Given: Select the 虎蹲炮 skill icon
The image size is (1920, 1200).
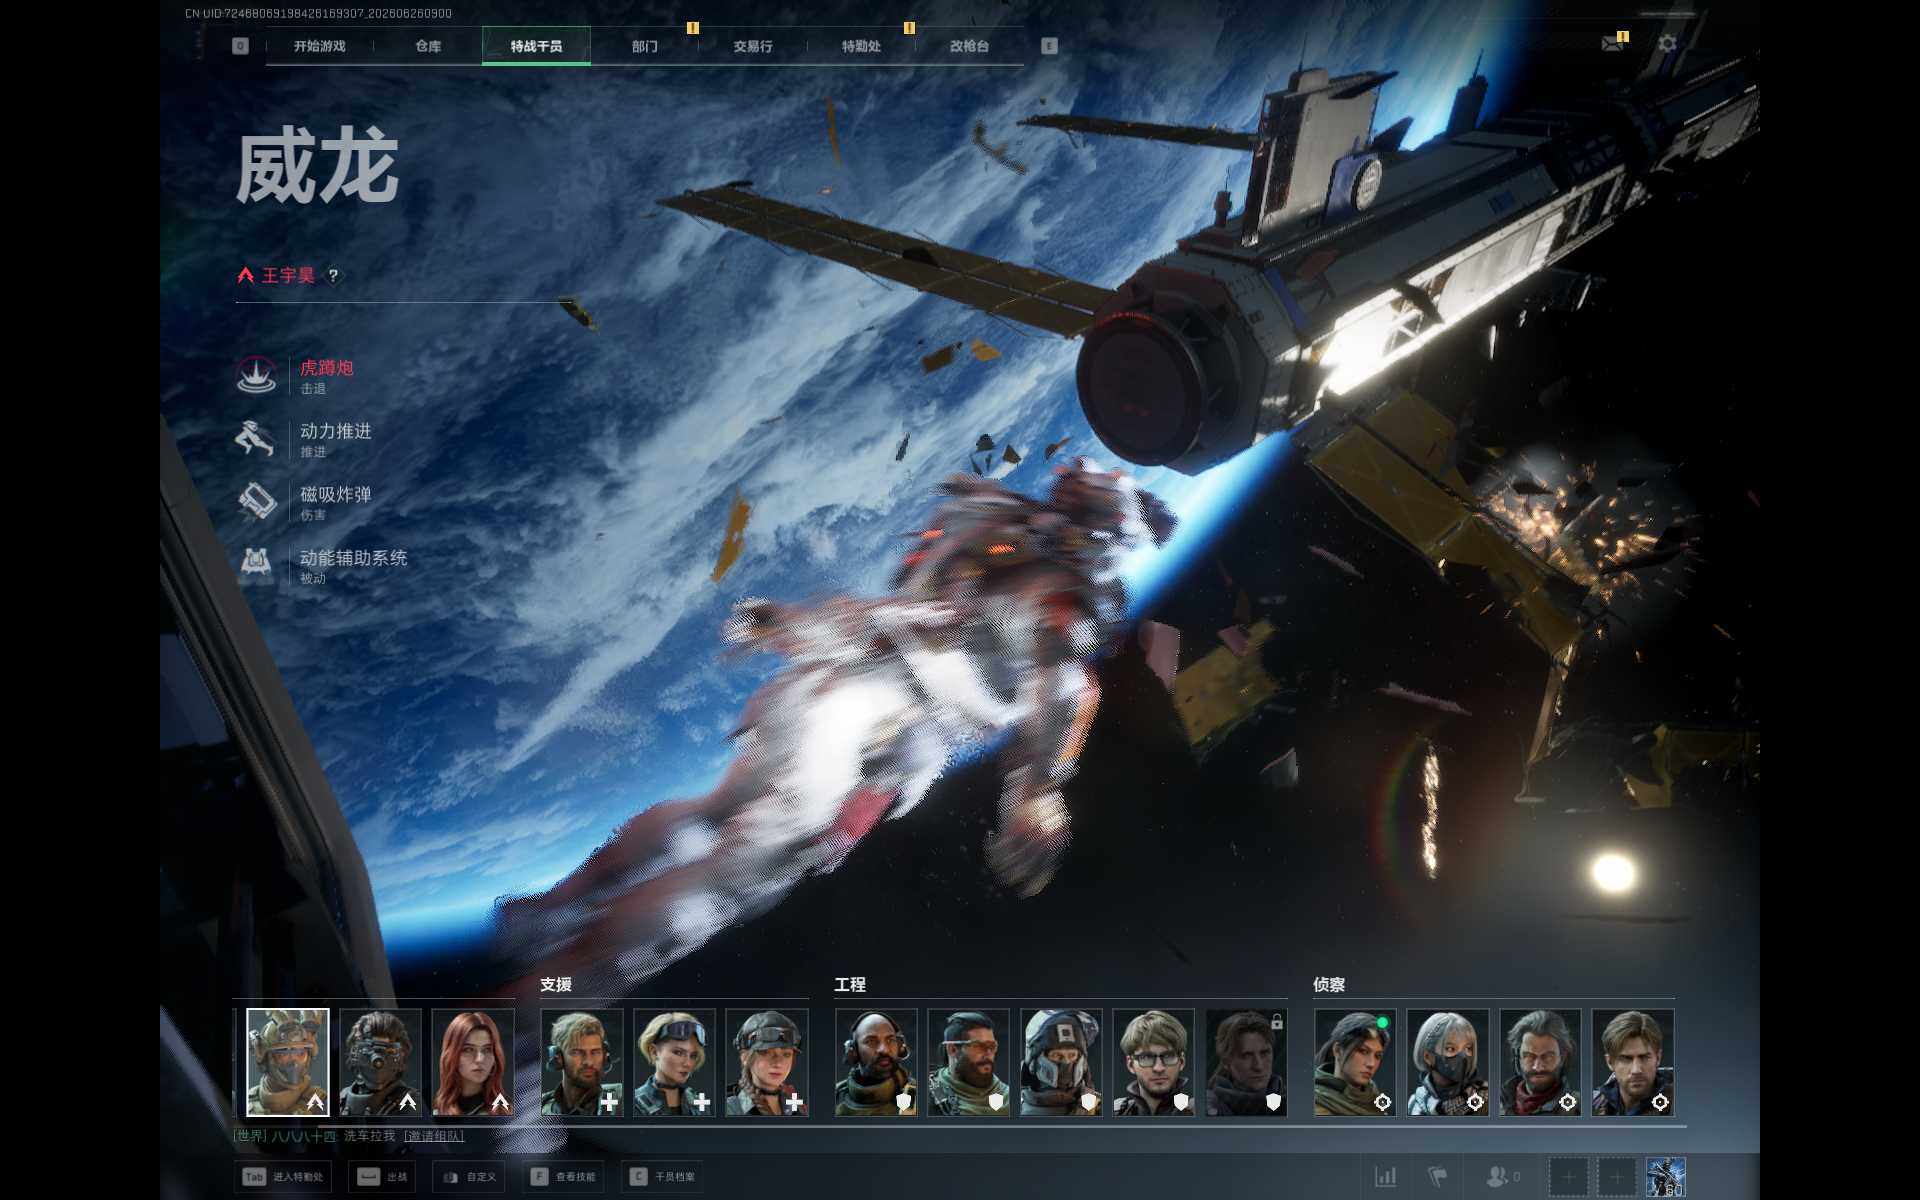Looking at the screenshot, I should pos(256,376).
